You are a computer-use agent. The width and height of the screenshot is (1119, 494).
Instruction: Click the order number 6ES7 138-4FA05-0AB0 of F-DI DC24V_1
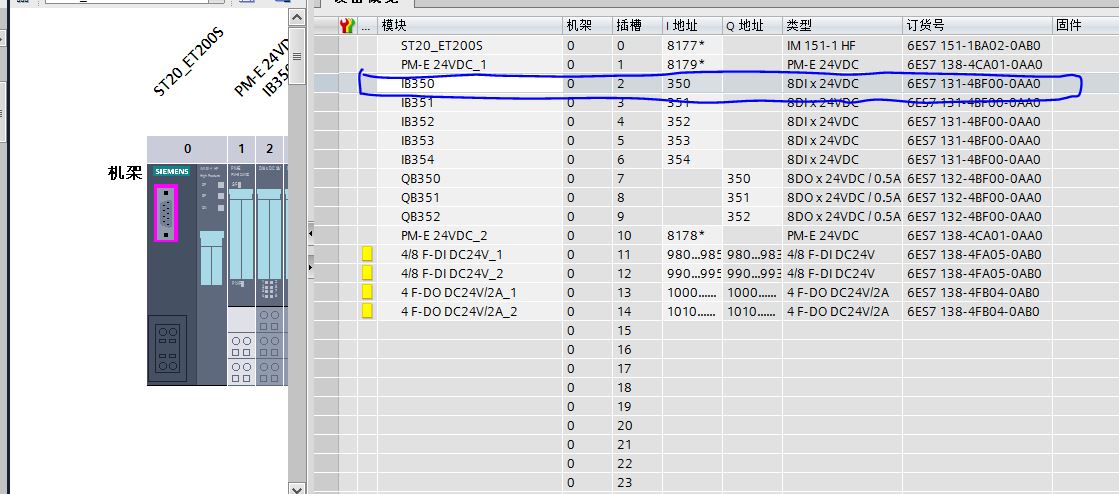[x=977, y=254]
